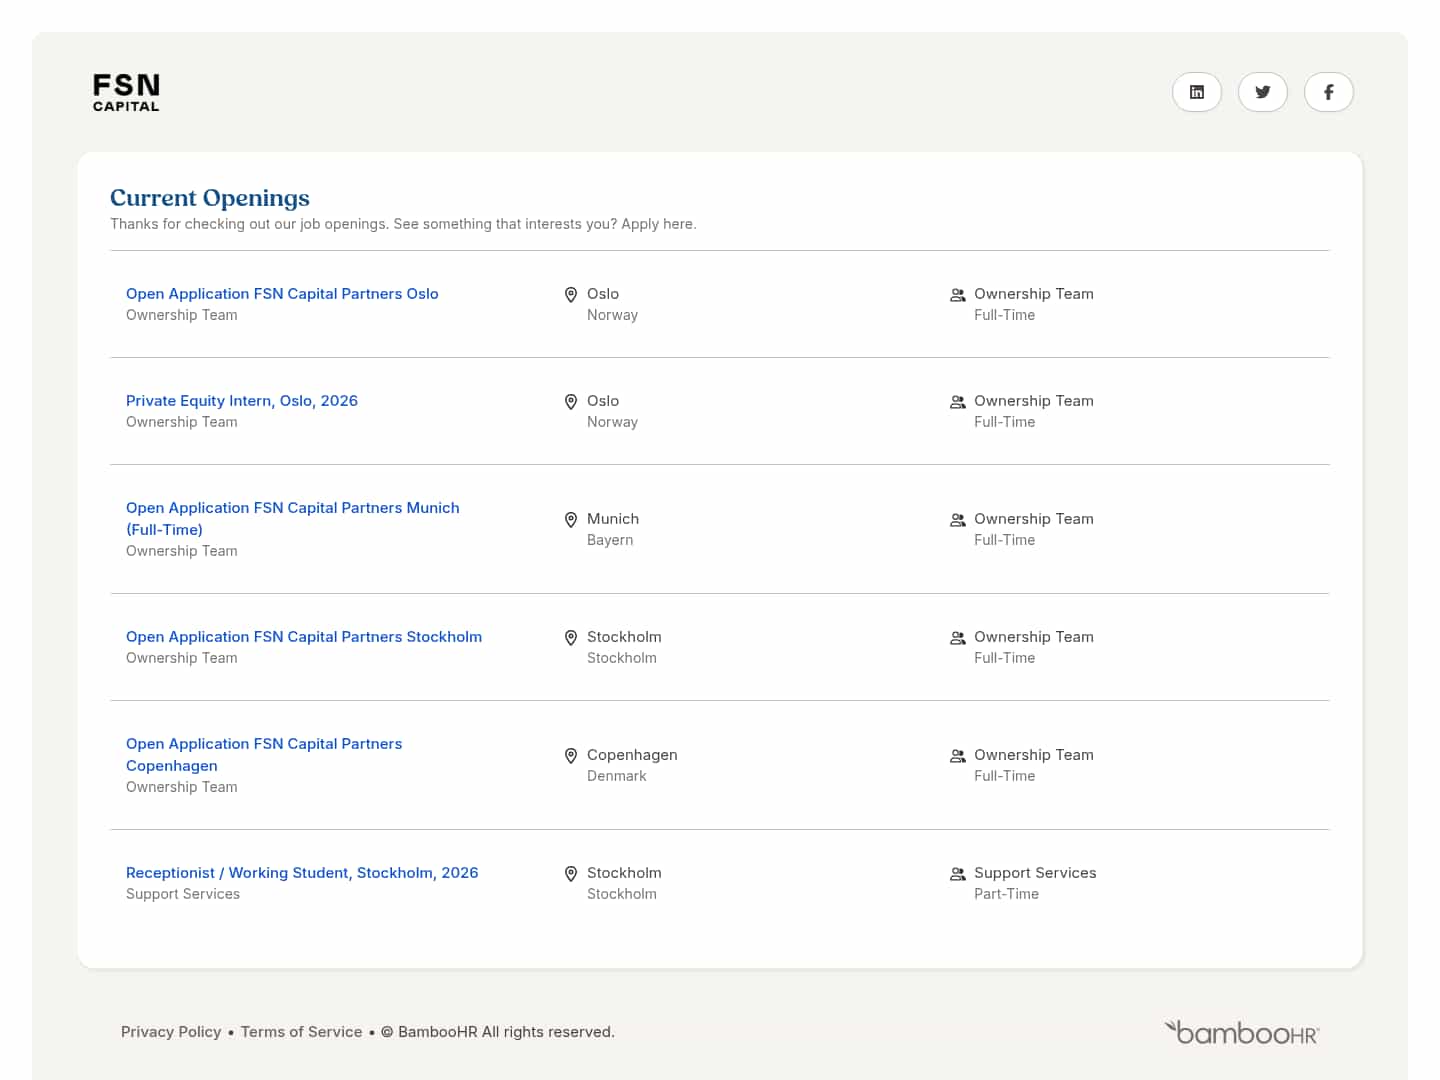View the Open Application Copenhagen job

[x=264, y=754]
